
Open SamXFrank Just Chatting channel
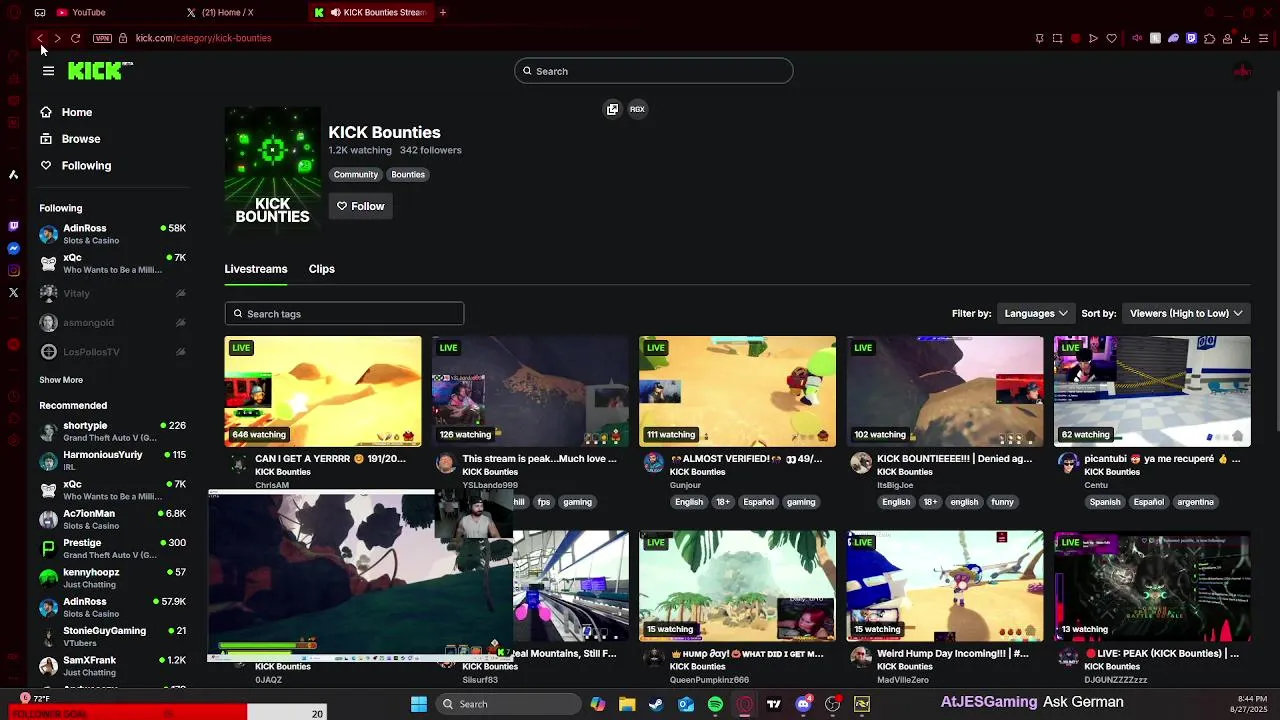[113, 666]
